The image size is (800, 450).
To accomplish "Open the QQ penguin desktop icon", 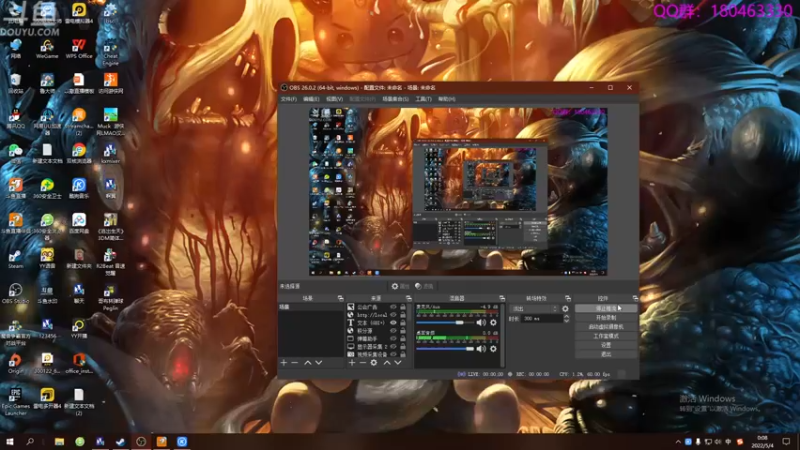I will click(15, 118).
